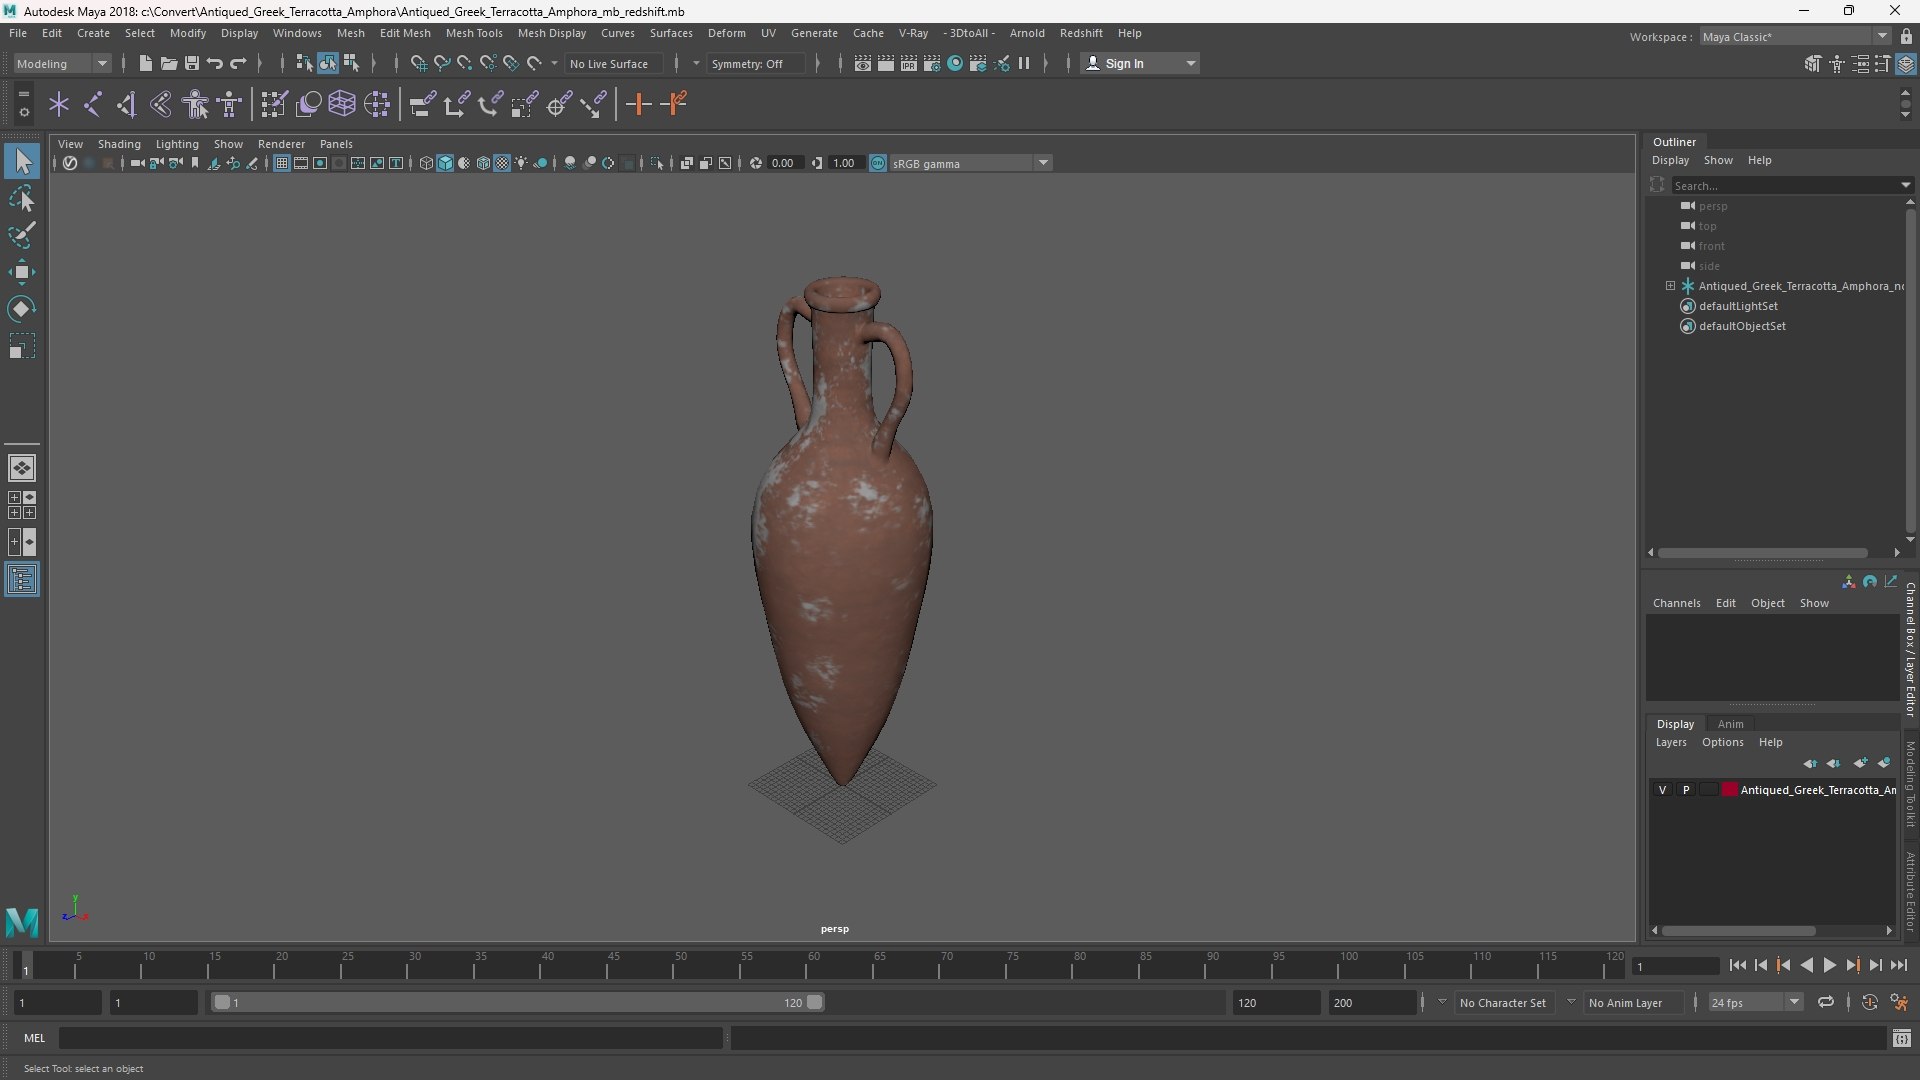
Task: Create a new scene icon
Action: [146, 63]
